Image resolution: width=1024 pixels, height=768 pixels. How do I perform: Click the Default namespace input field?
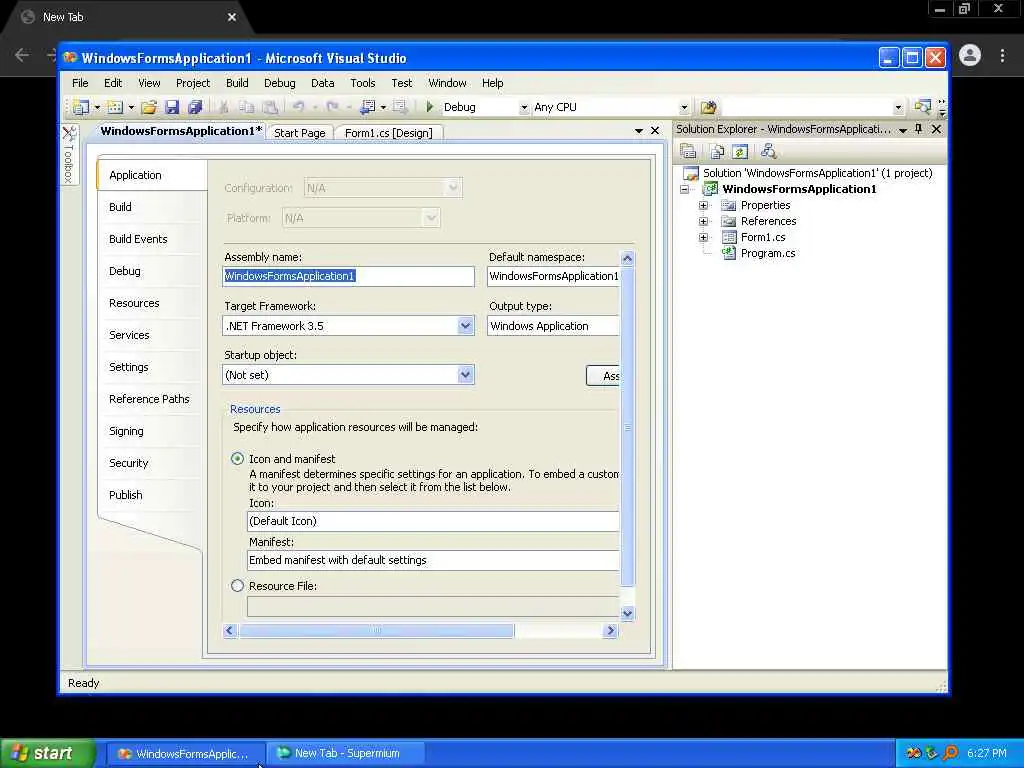pyautogui.click(x=553, y=276)
